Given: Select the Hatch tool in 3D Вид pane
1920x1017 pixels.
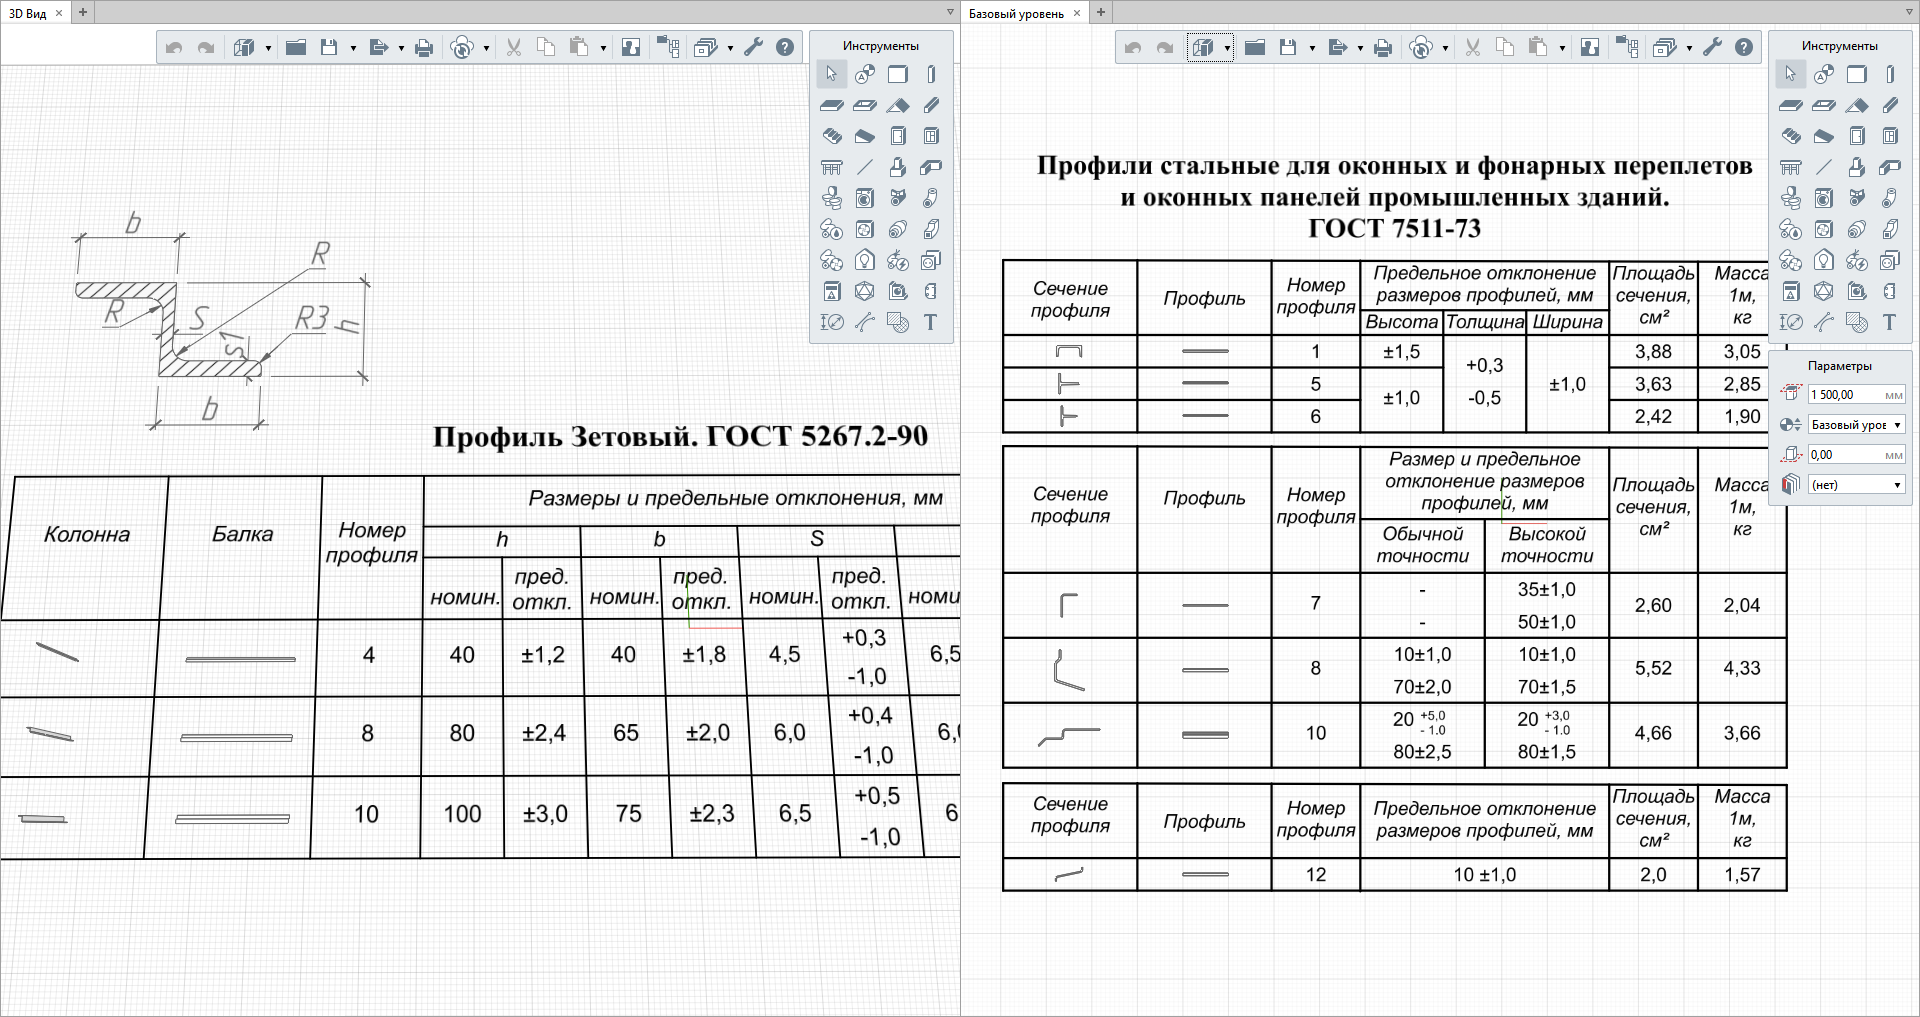Looking at the screenshot, I should point(898,322).
